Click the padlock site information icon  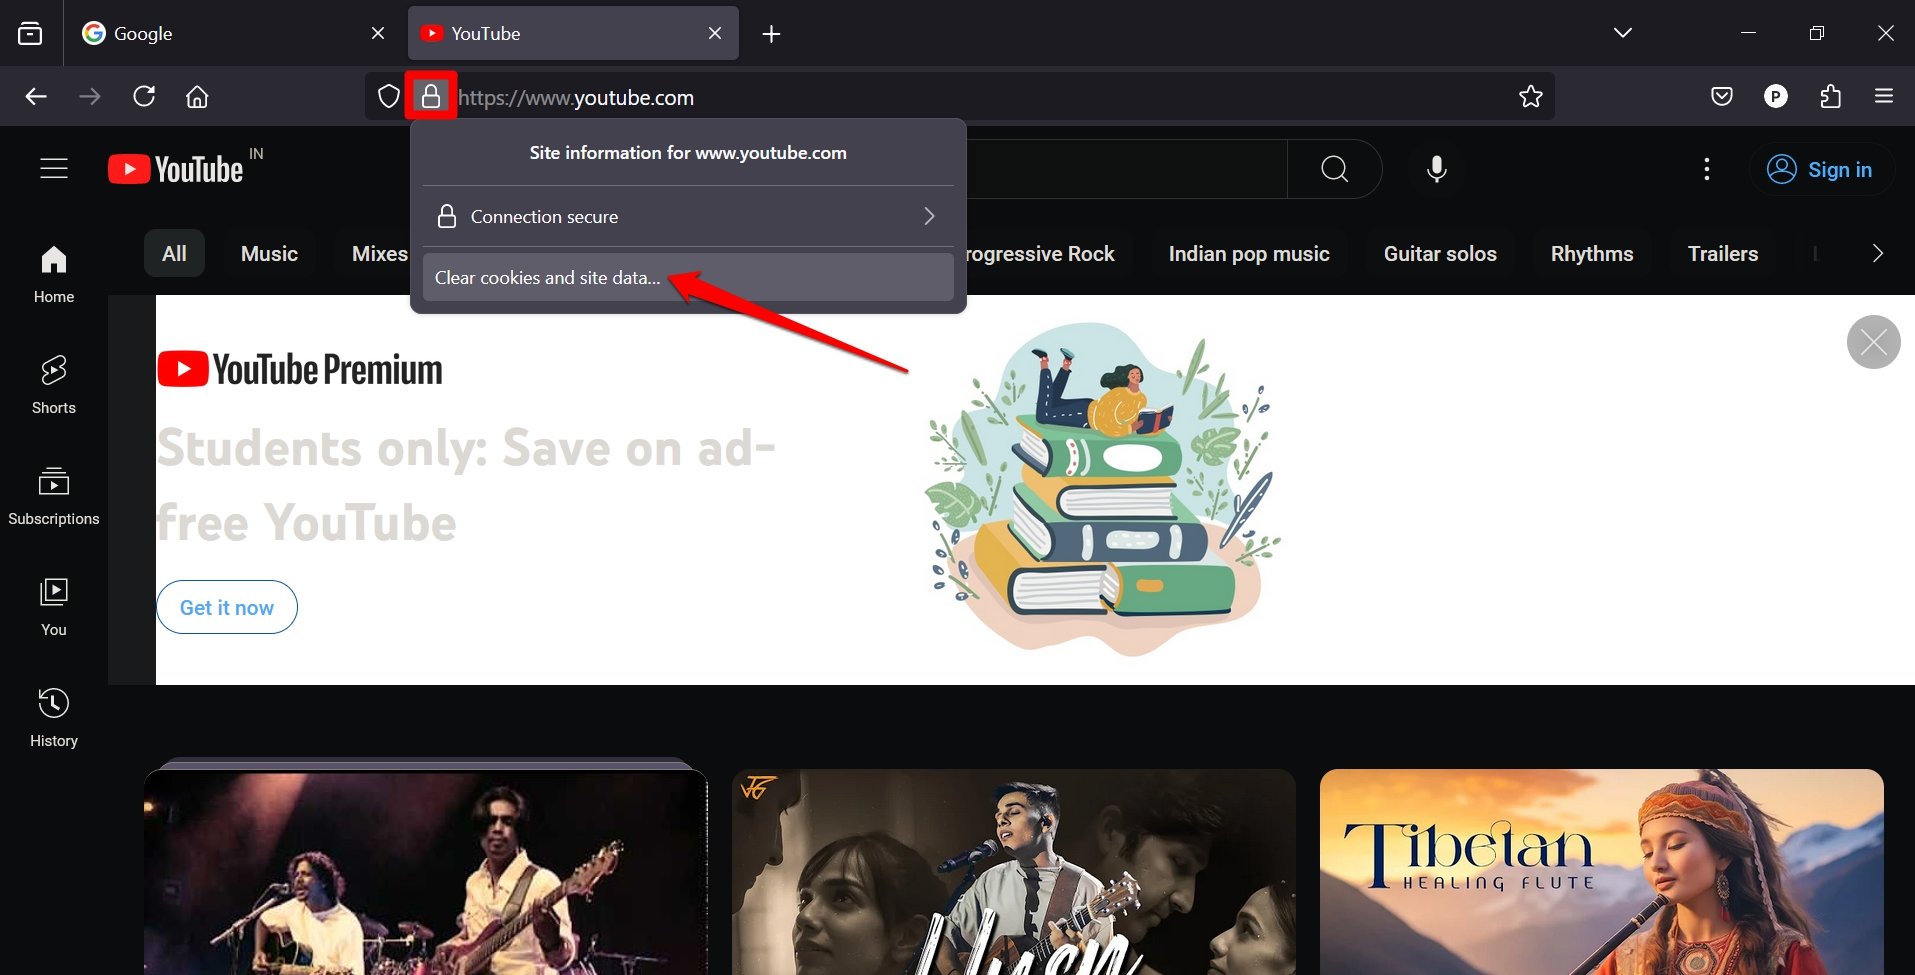point(431,96)
